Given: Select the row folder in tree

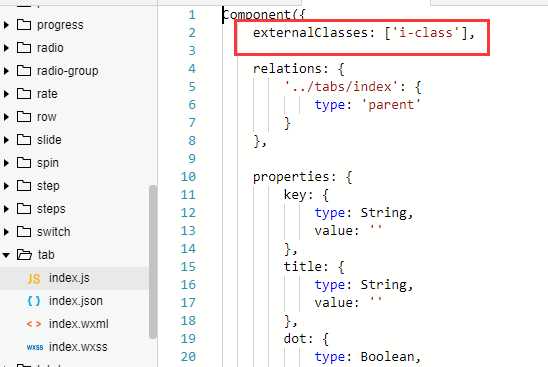Looking at the screenshot, I should tap(46, 117).
